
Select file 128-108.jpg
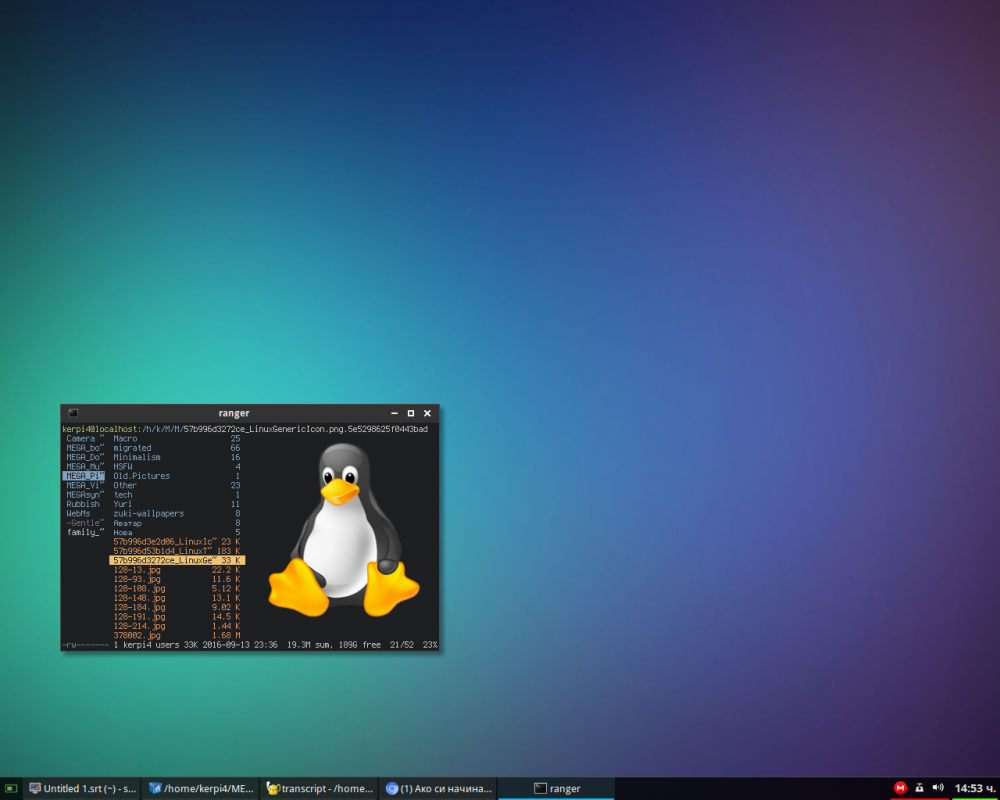177,588
